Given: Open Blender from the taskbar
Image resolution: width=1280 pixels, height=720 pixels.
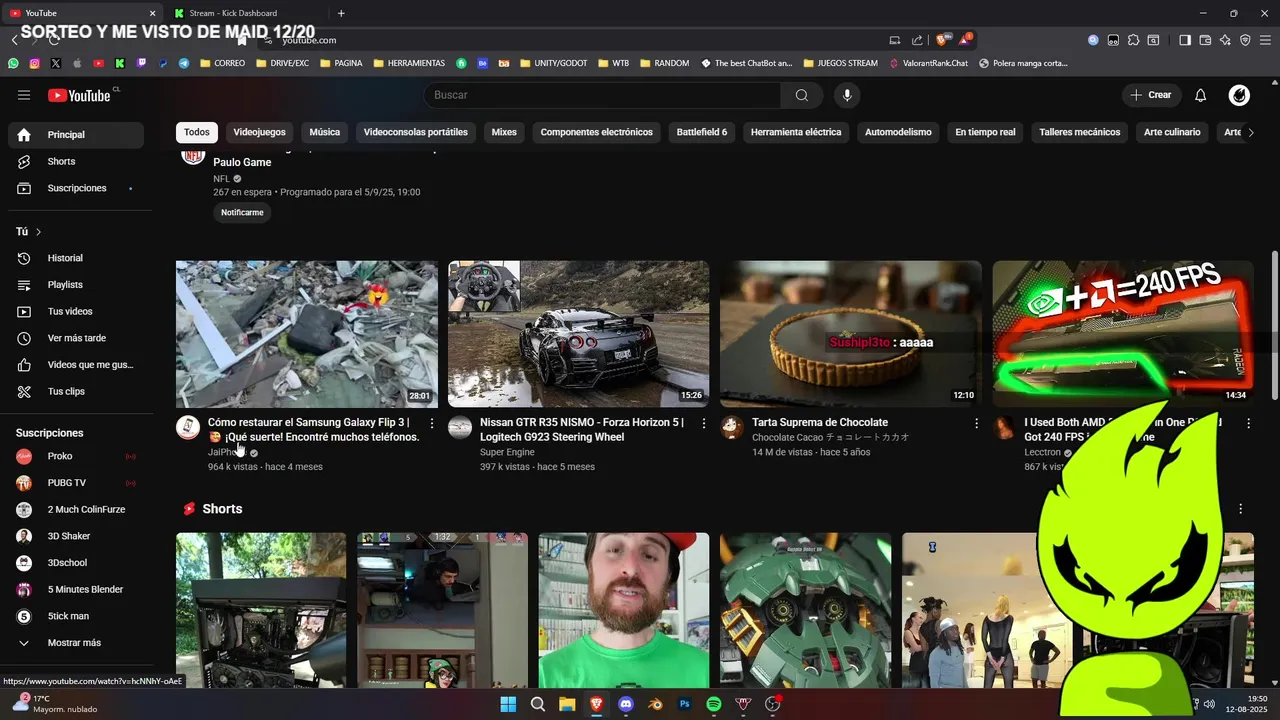Looking at the screenshot, I should point(655,704).
